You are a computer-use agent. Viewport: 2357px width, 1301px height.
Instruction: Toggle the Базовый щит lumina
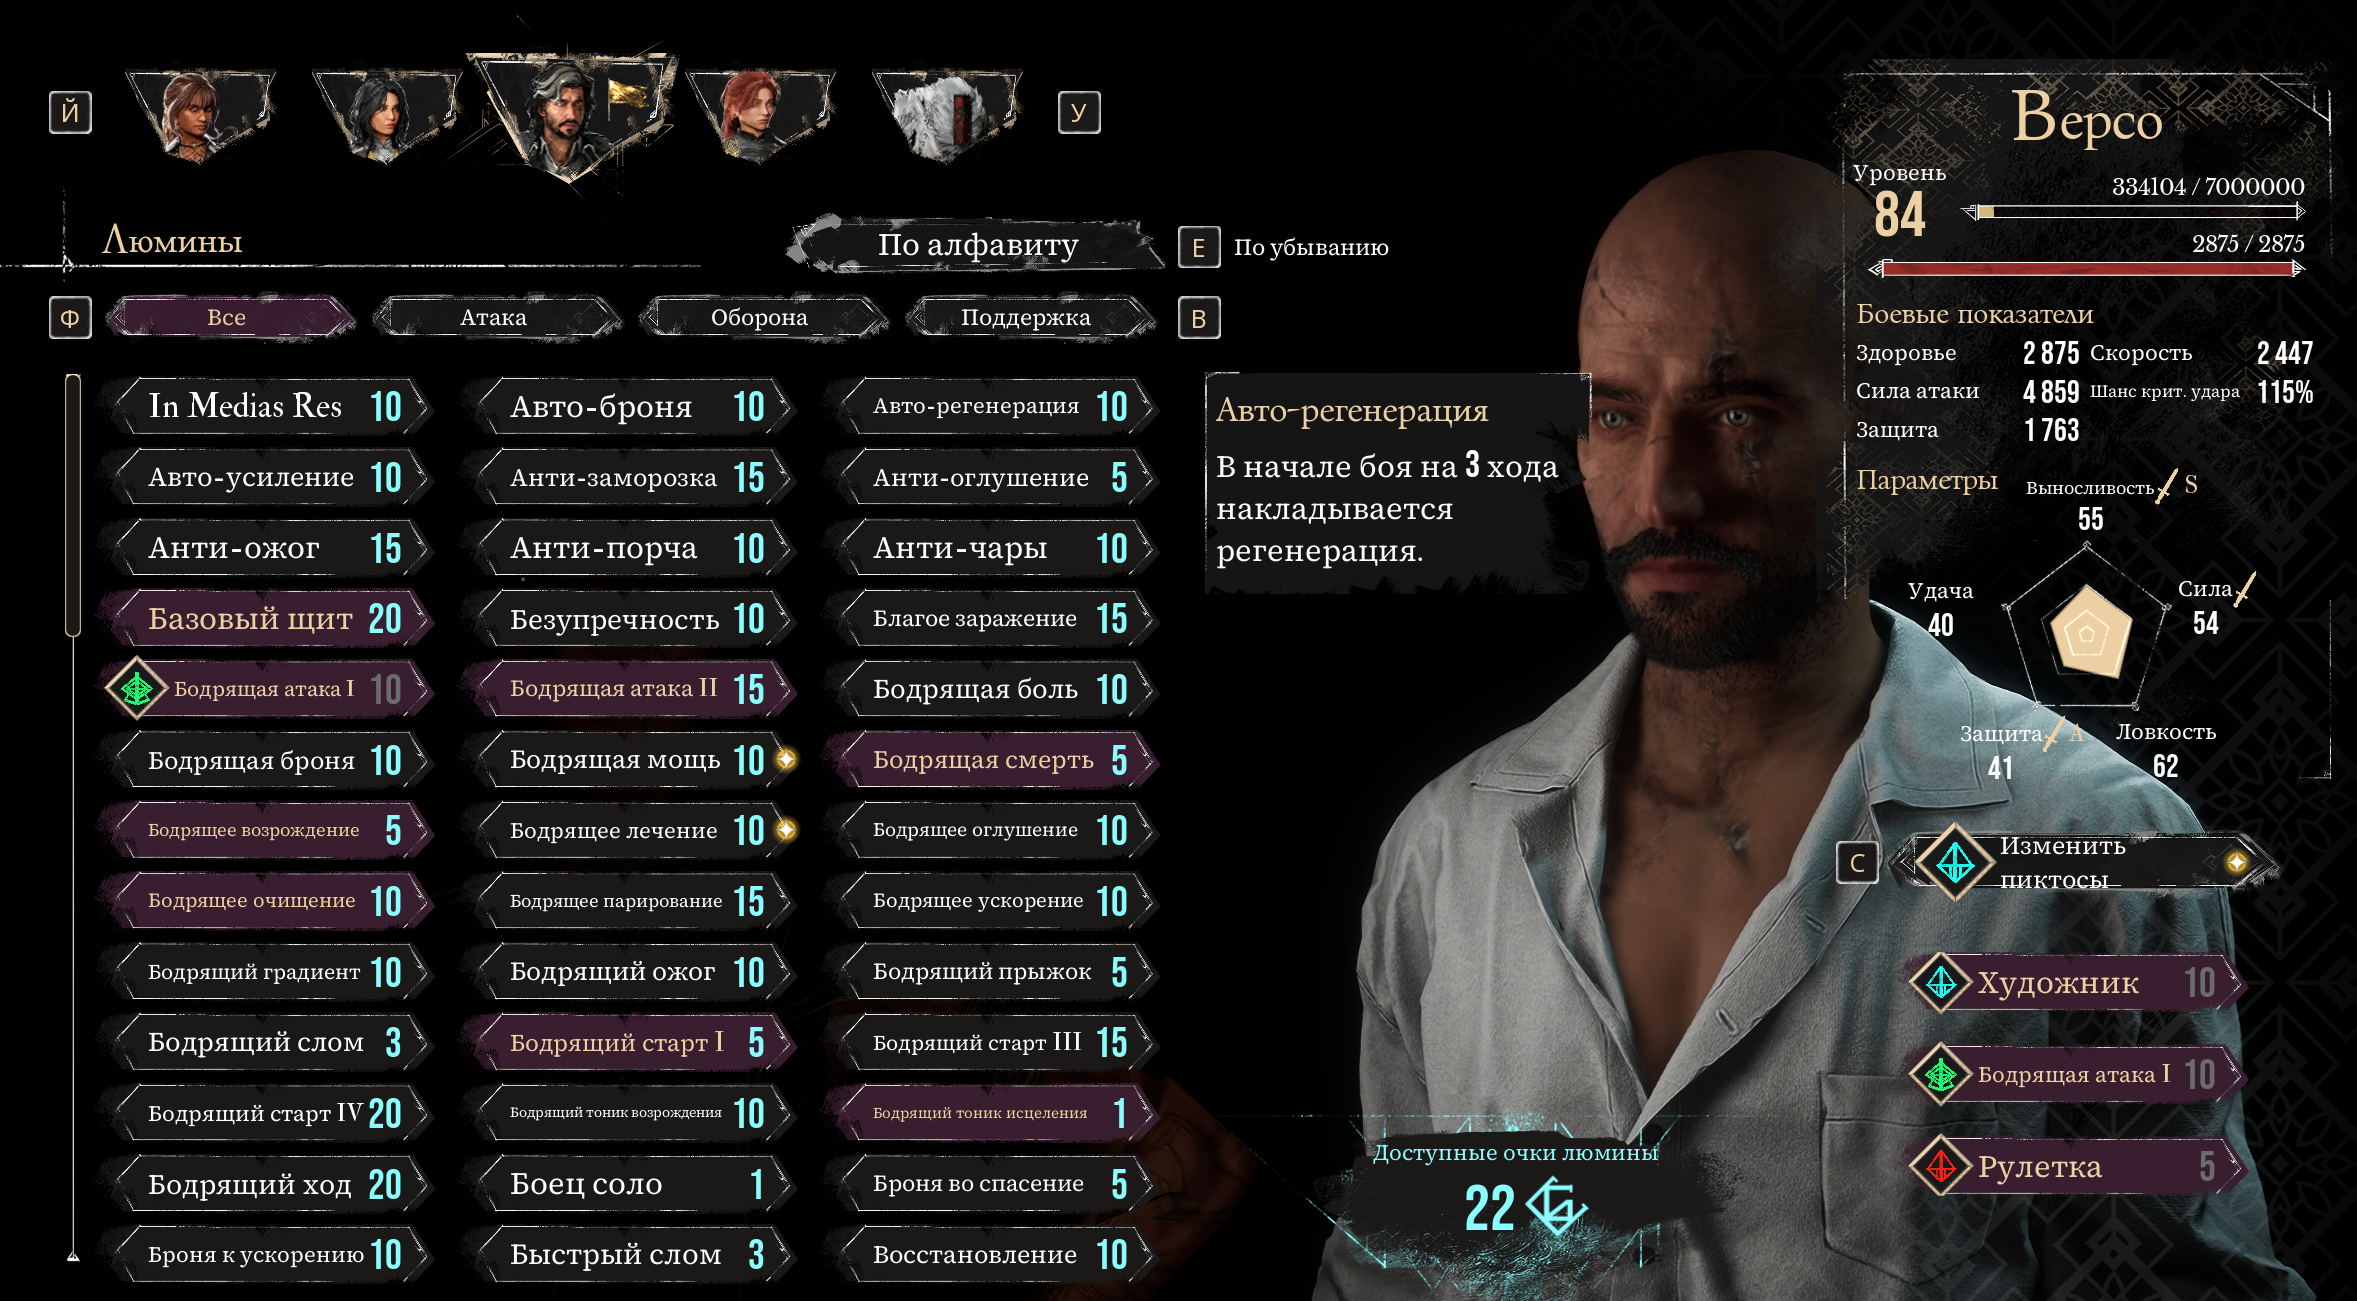(266, 619)
